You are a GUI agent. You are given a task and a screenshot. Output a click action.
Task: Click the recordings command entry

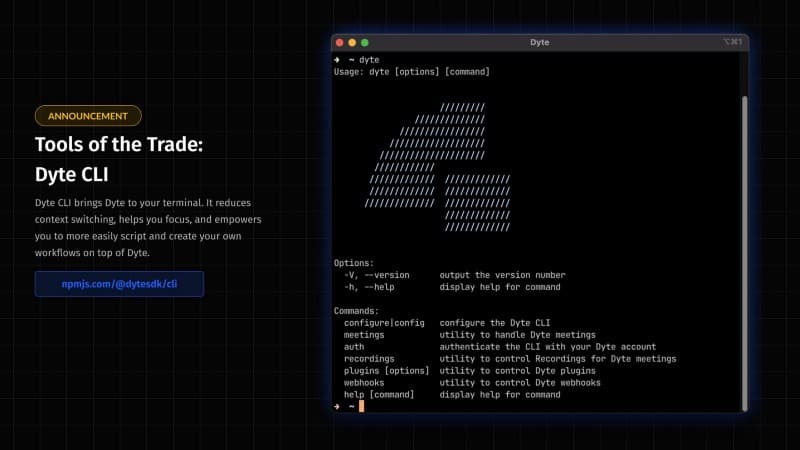point(369,359)
